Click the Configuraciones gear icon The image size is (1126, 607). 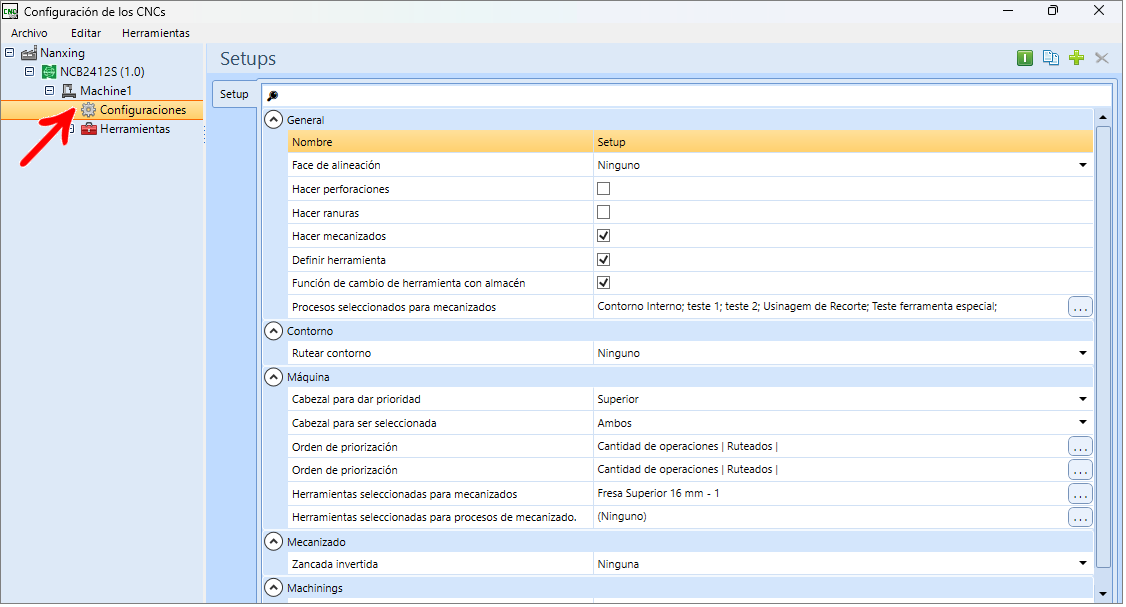click(x=88, y=110)
